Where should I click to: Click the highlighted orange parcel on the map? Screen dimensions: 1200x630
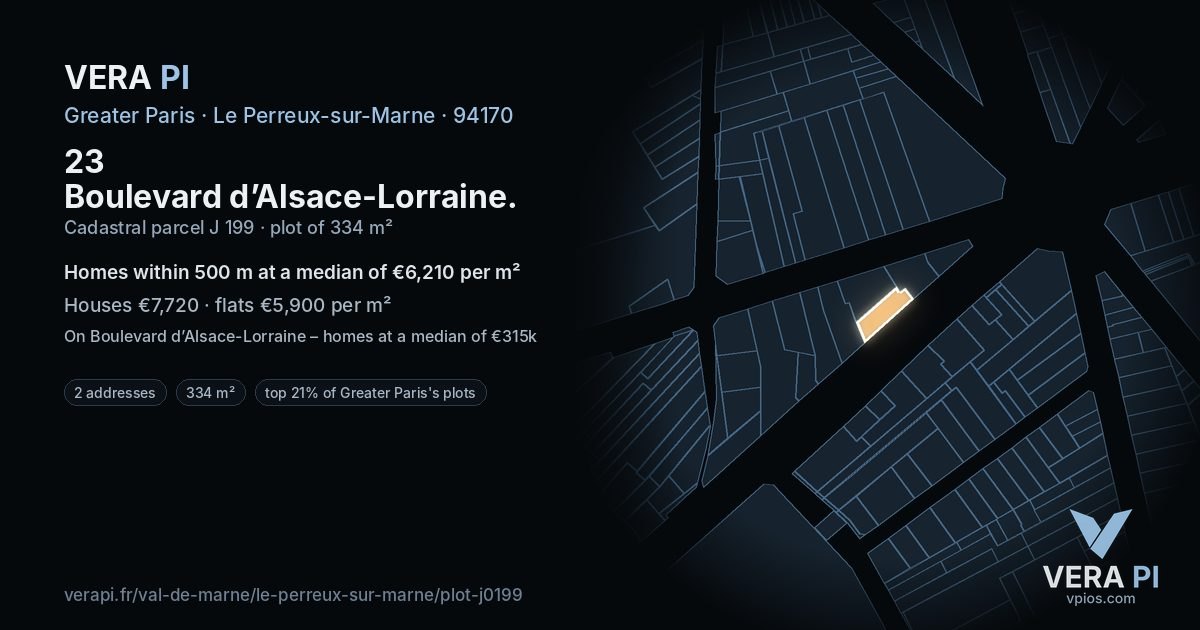884,315
